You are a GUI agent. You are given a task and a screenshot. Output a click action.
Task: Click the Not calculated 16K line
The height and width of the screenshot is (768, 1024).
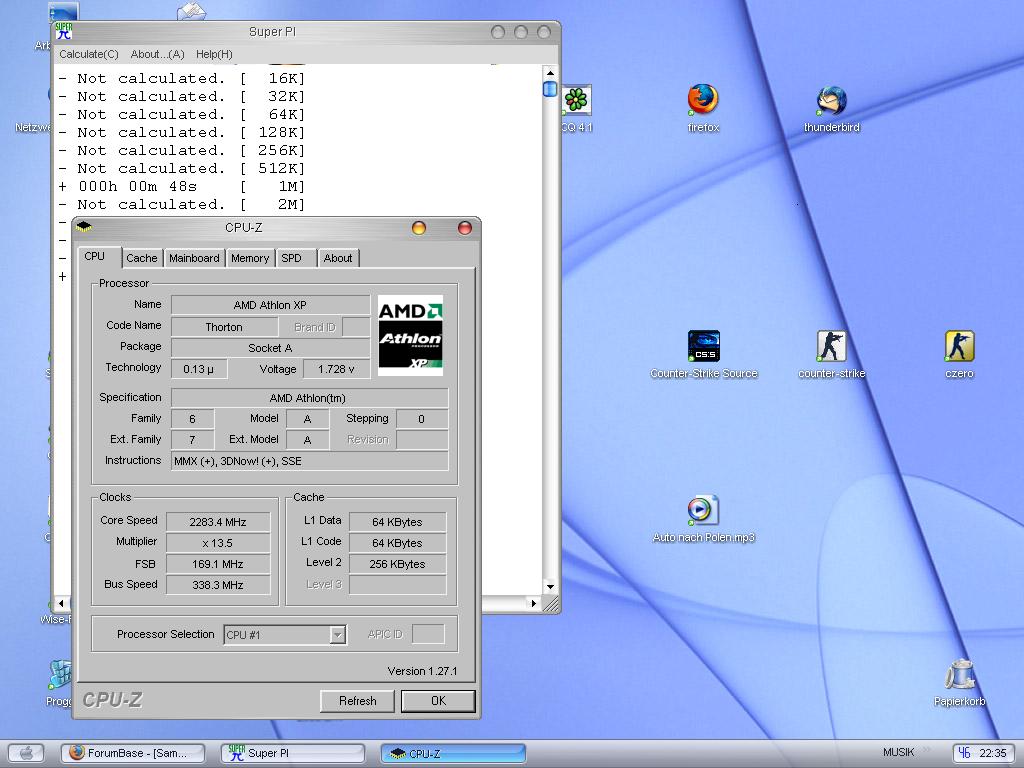182,78
